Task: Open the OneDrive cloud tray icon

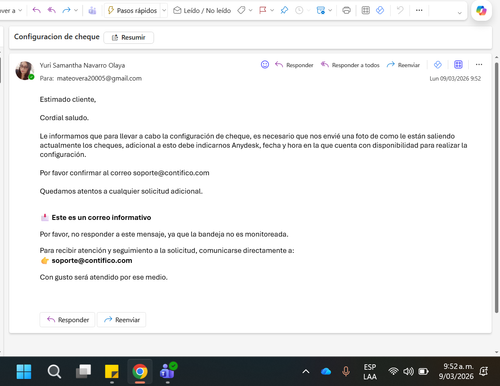Action: point(326,371)
